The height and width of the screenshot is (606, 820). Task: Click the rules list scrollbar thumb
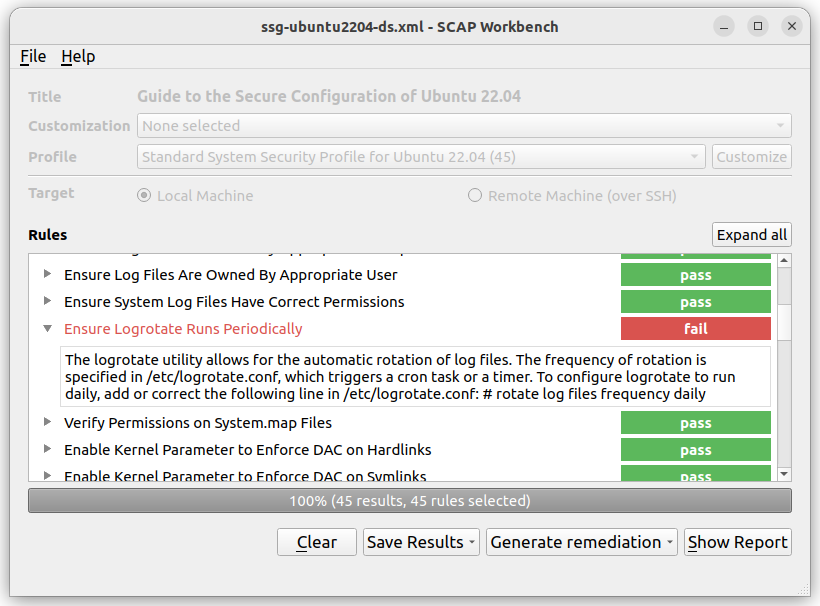(784, 323)
